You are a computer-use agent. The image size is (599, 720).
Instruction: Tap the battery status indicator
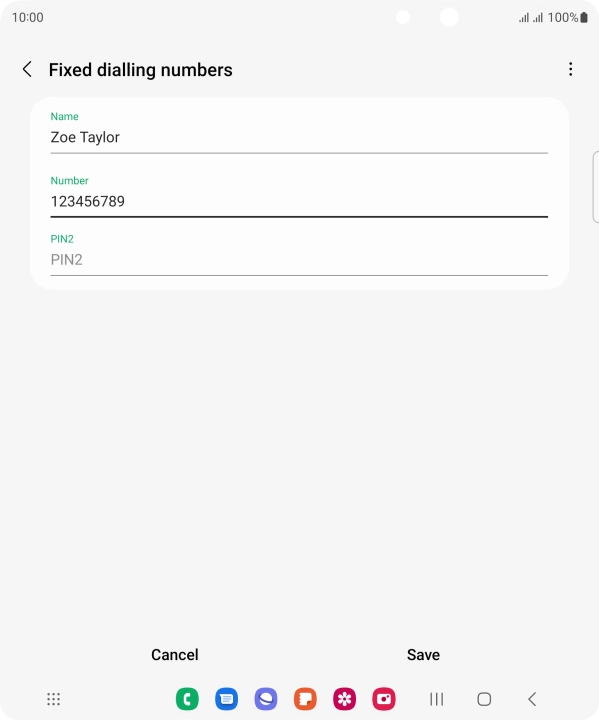tap(584, 17)
